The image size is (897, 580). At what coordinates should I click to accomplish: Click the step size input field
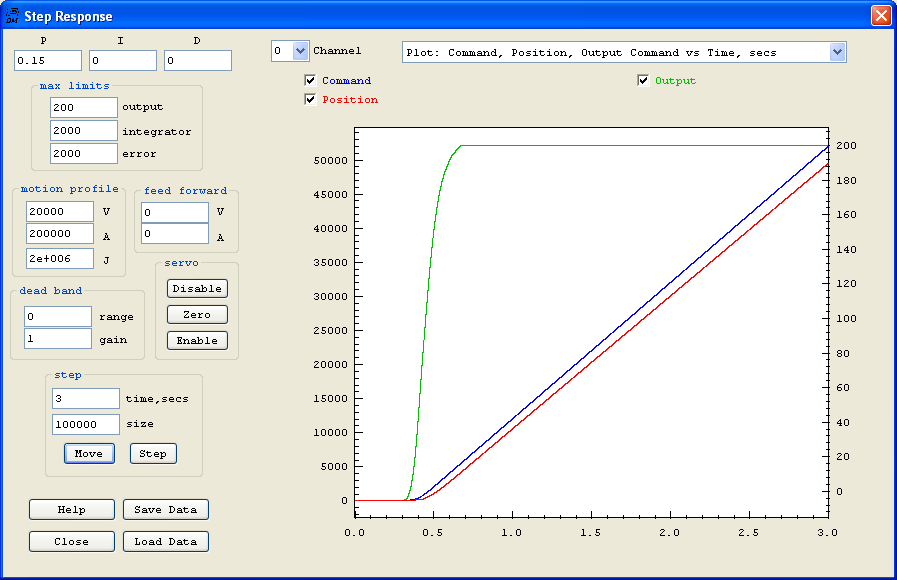coord(85,424)
